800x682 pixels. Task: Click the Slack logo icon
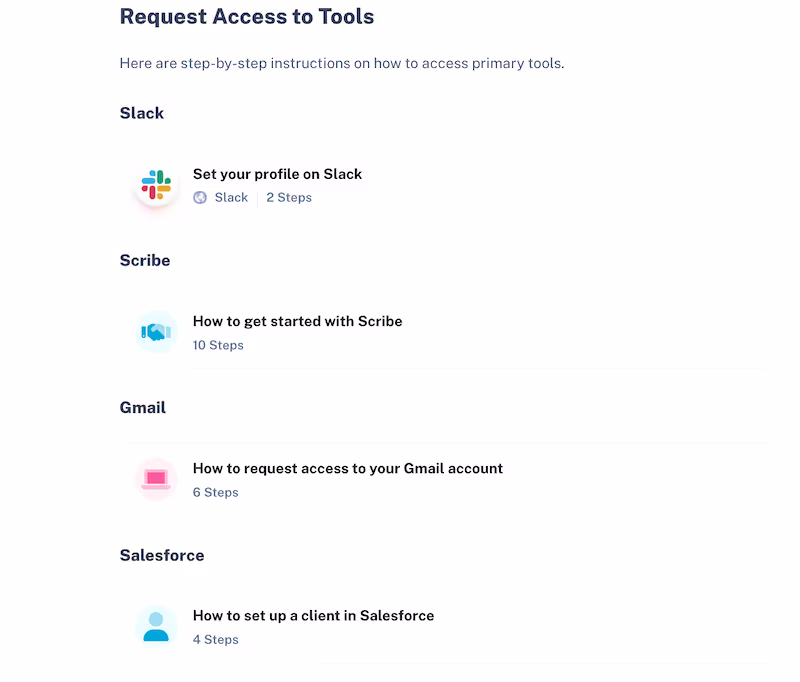pos(156,185)
